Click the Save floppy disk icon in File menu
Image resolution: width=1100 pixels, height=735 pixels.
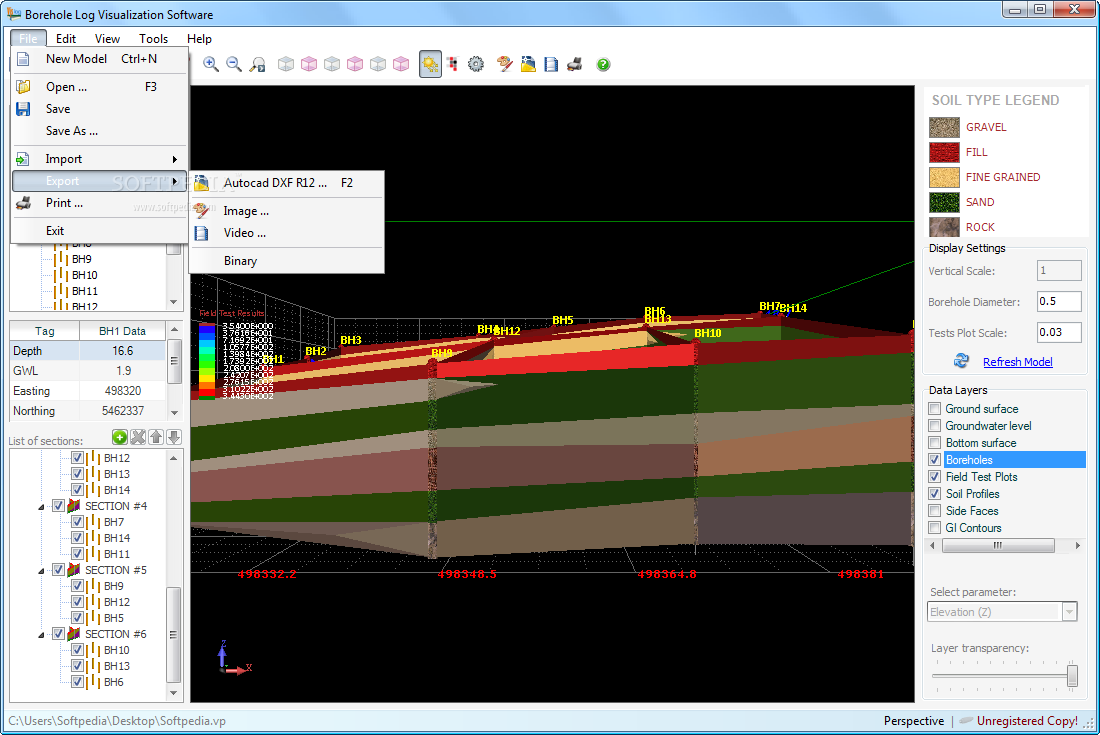coord(23,109)
